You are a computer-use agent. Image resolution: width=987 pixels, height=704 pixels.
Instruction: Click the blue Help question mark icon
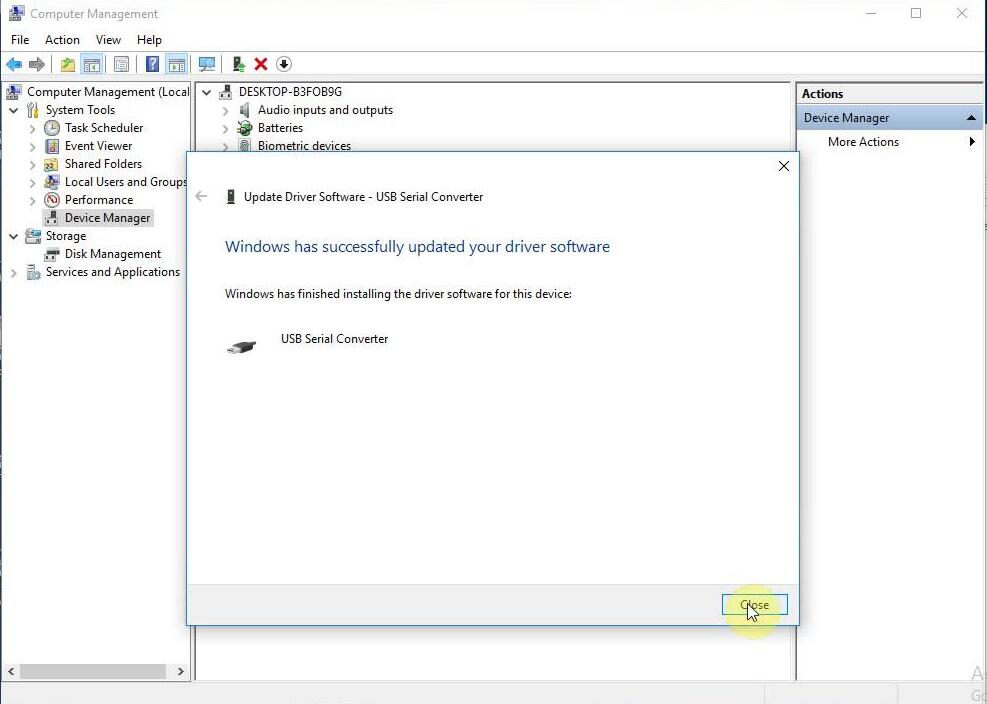pyautogui.click(x=152, y=64)
